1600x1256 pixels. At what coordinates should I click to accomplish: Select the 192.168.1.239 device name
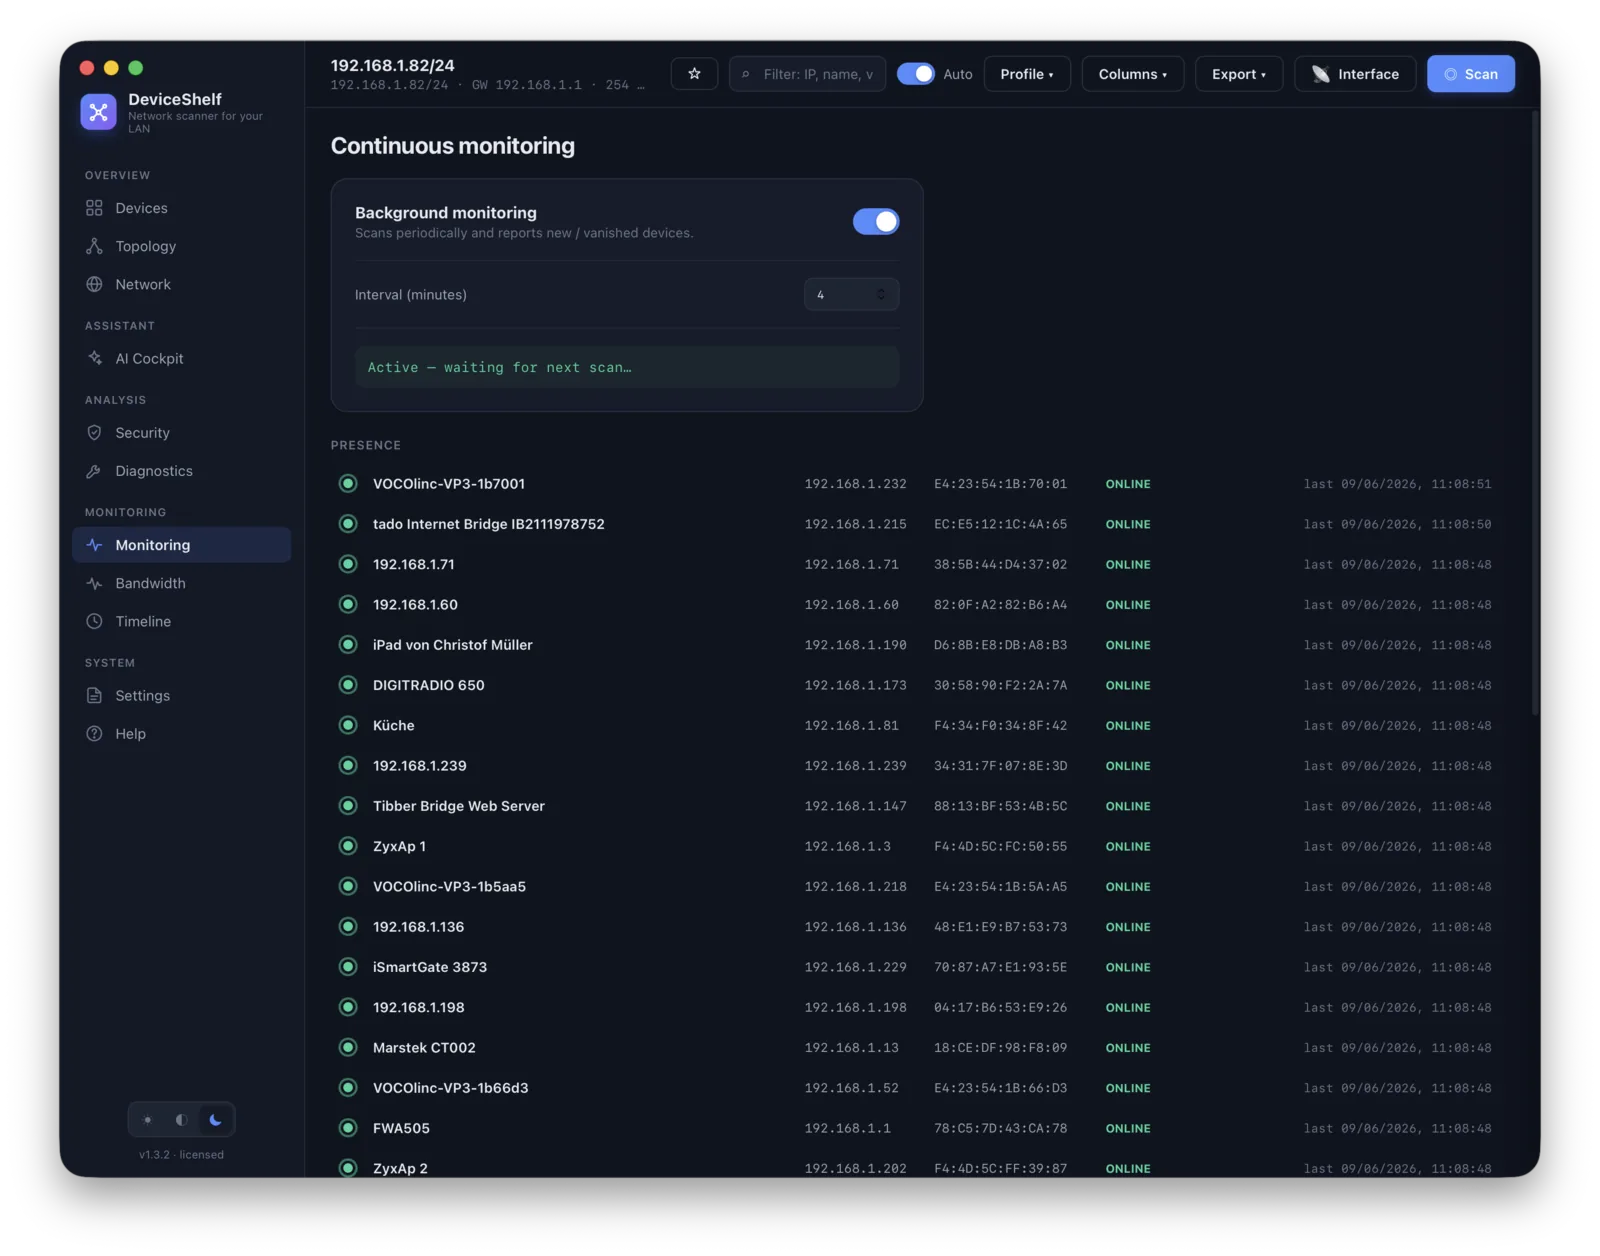click(x=420, y=766)
